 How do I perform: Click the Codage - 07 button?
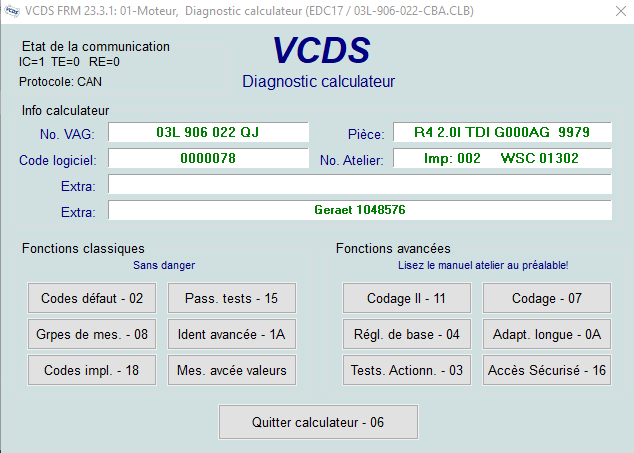coord(547,298)
